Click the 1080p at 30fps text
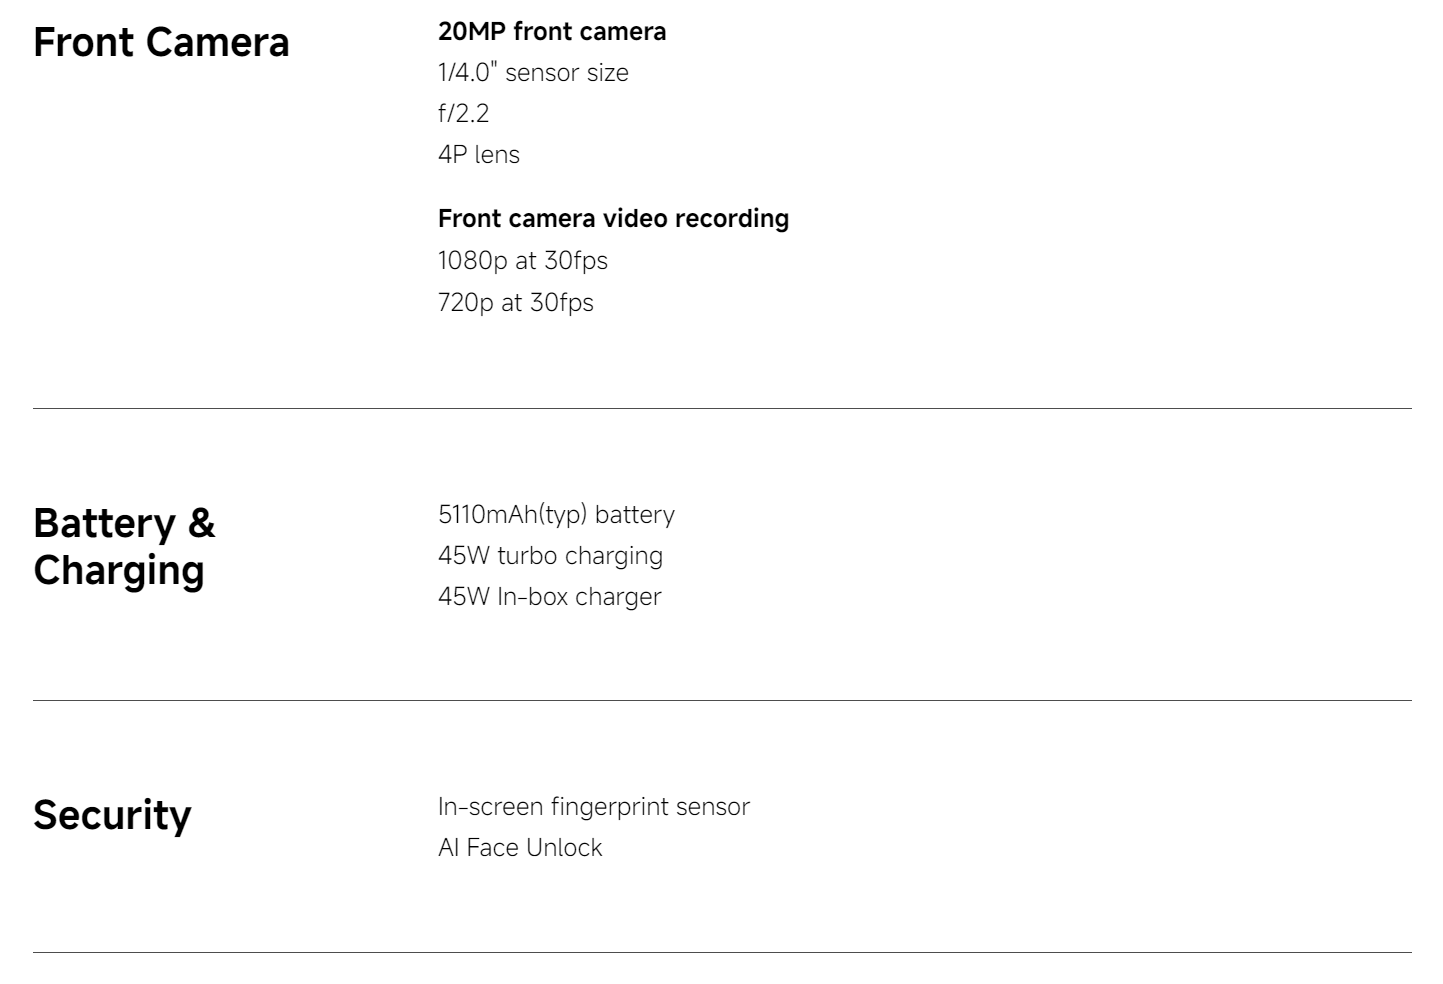Image resolution: width=1443 pixels, height=984 pixels. [522, 260]
